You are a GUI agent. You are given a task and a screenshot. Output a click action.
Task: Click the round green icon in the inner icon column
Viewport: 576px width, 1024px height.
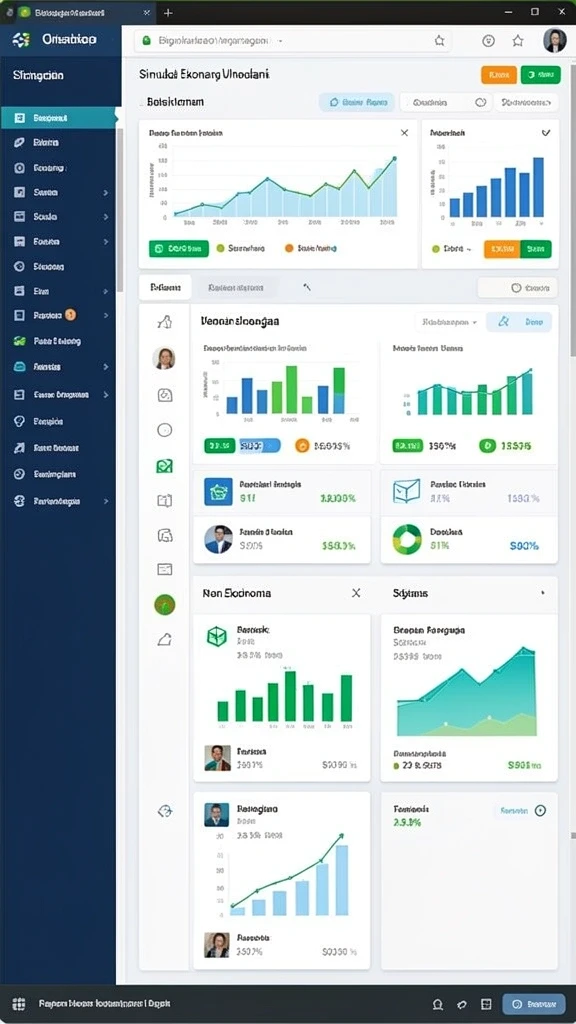click(x=165, y=605)
